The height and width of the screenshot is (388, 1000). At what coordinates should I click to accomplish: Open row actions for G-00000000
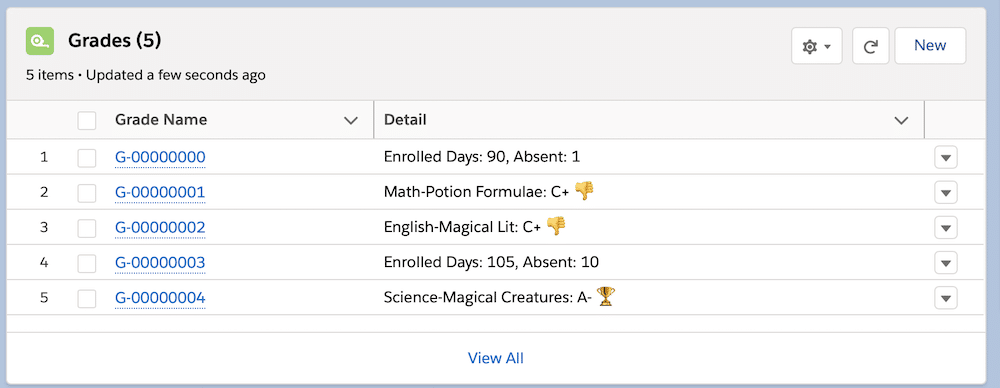pyautogui.click(x=946, y=157)
